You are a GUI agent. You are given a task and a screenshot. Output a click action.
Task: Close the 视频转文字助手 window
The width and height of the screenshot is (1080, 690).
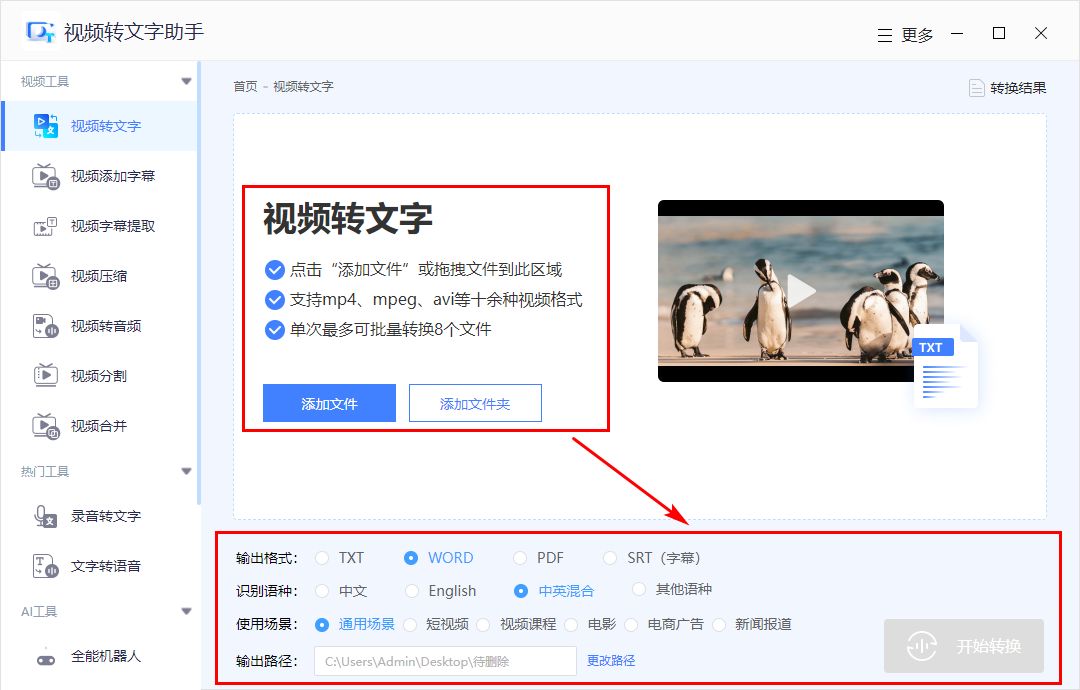click(x=1041, y=33)
